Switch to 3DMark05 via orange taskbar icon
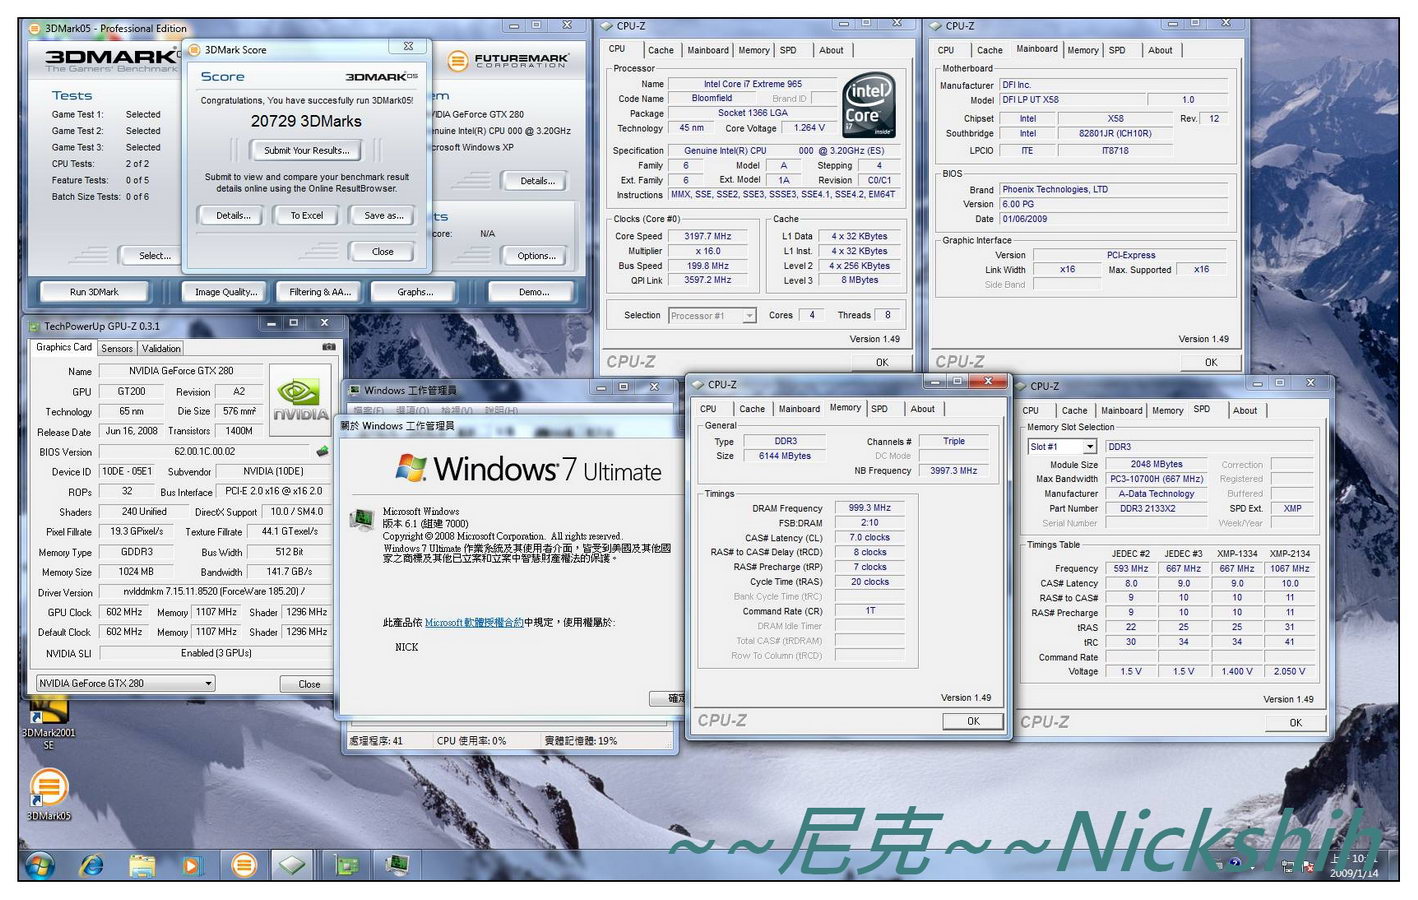 (x=244, y=865)
